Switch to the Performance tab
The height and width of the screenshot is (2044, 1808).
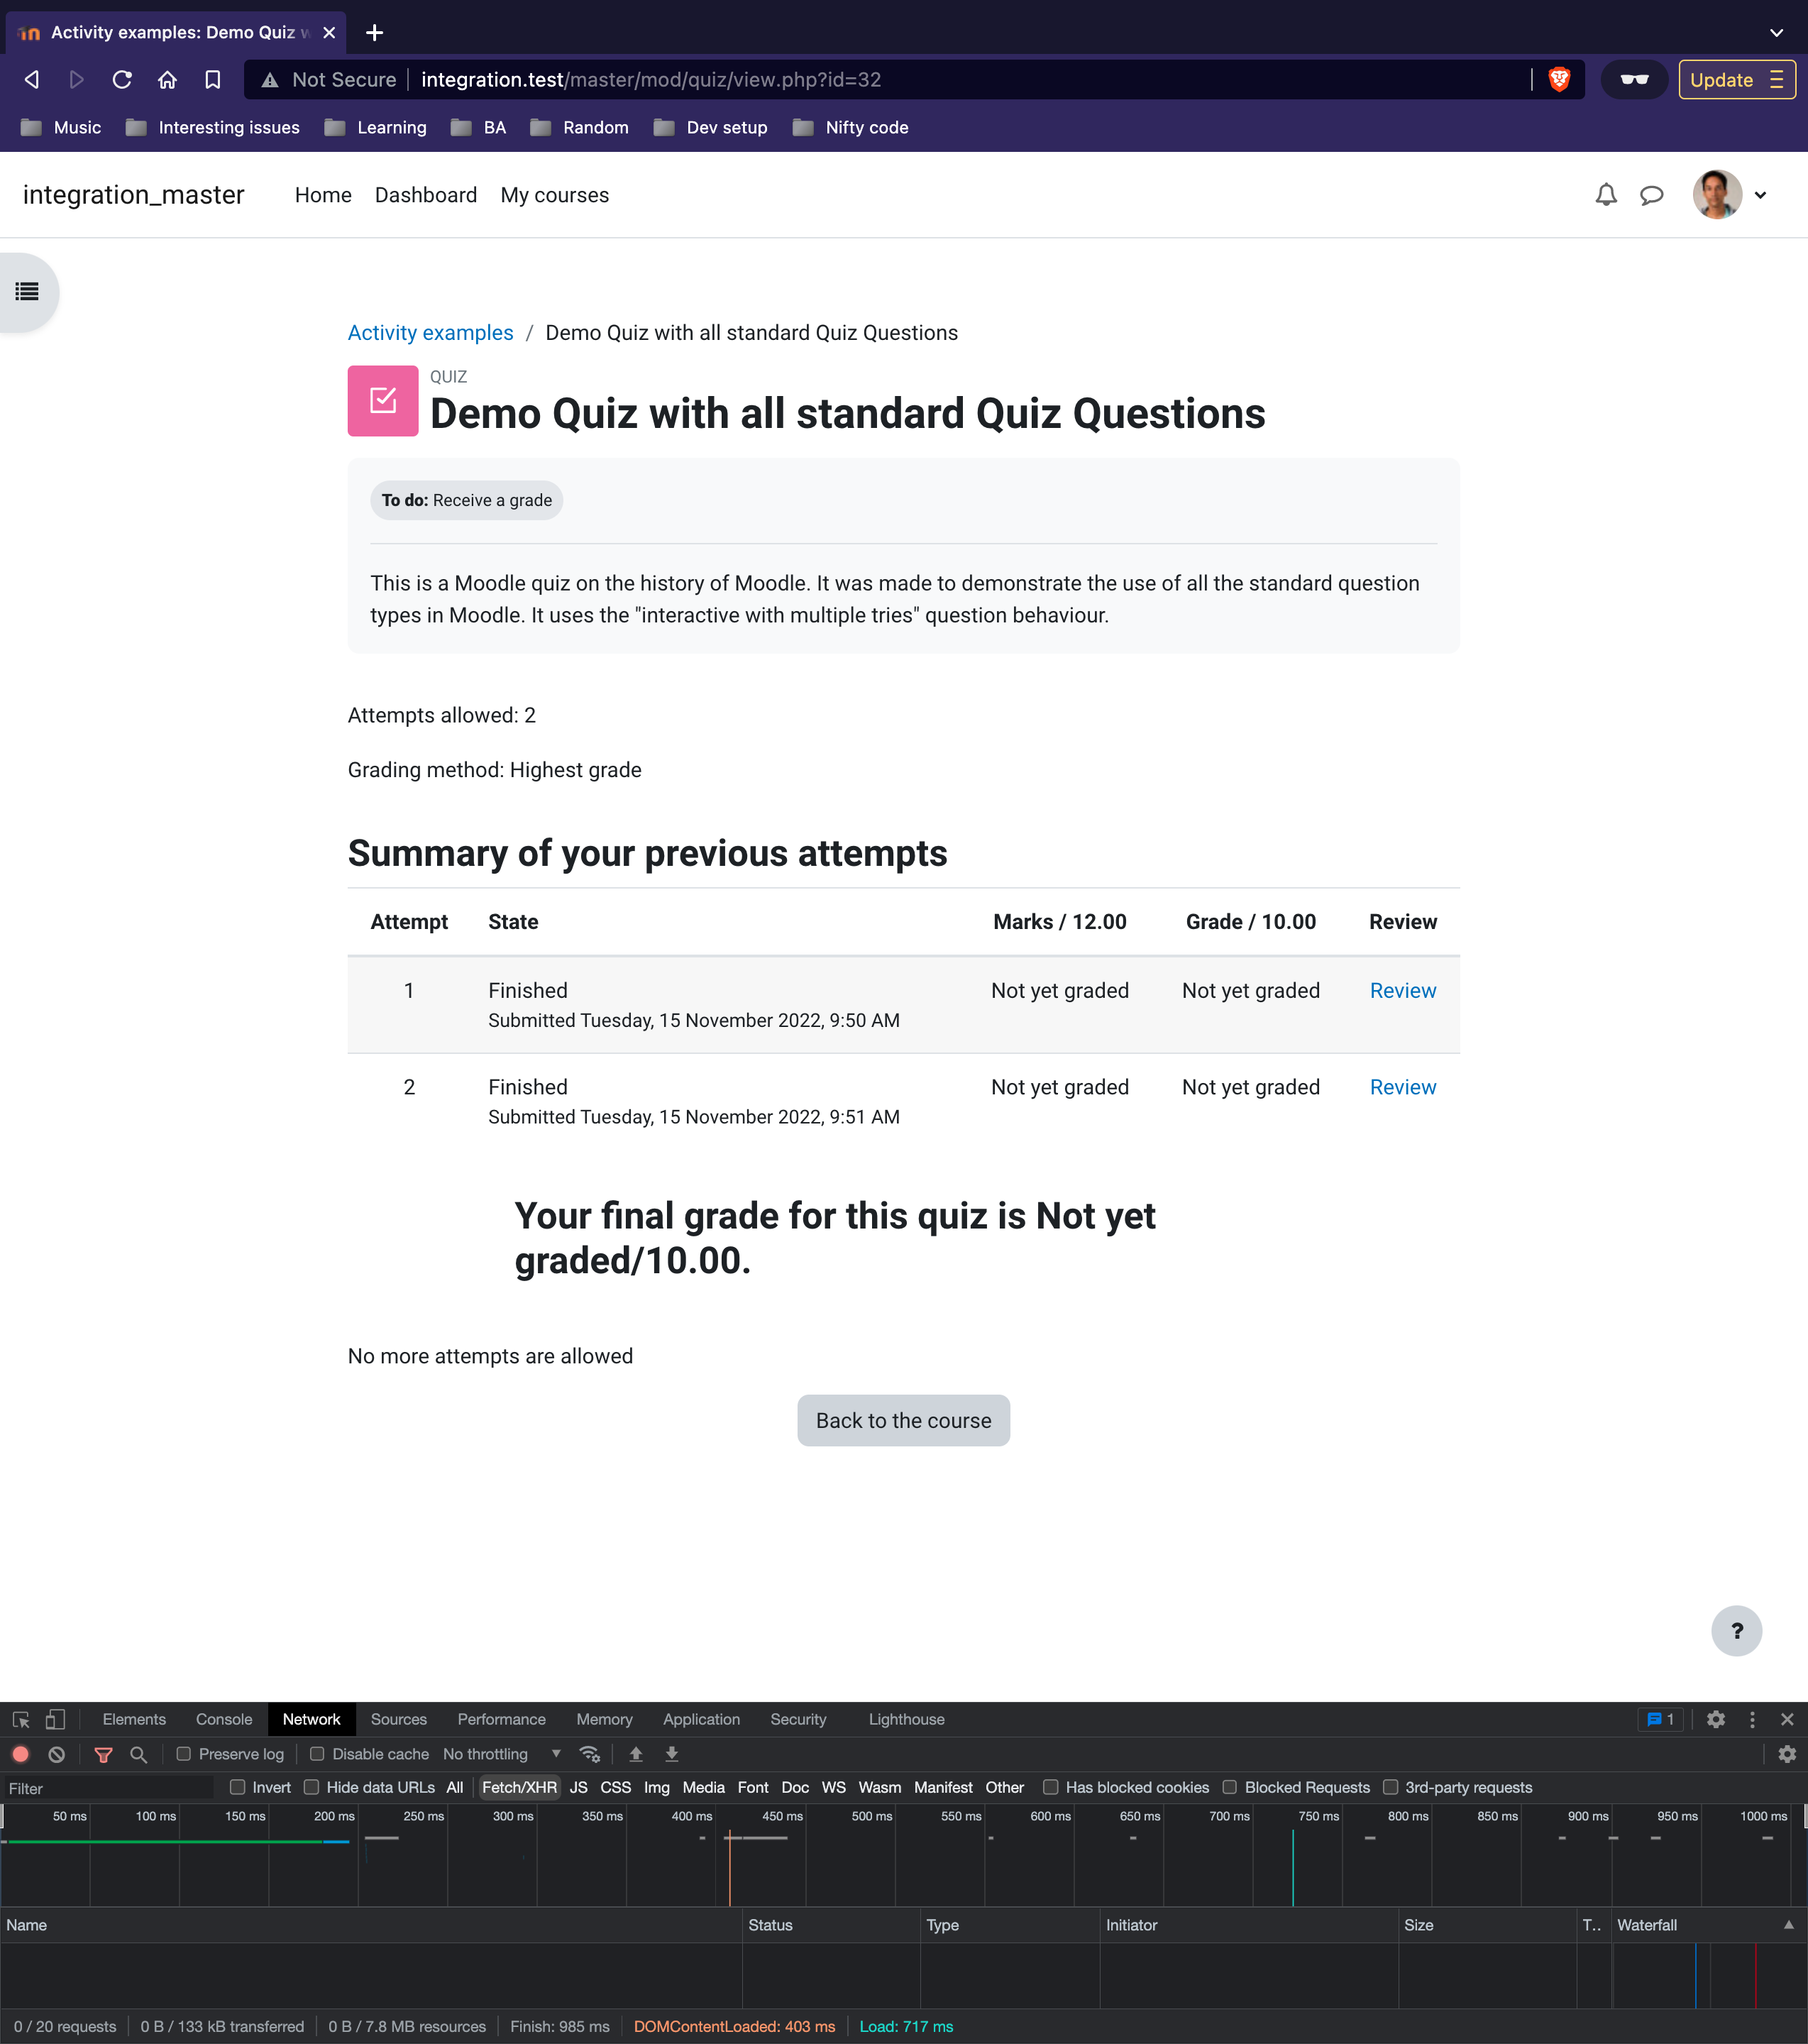coord(502,1719)
